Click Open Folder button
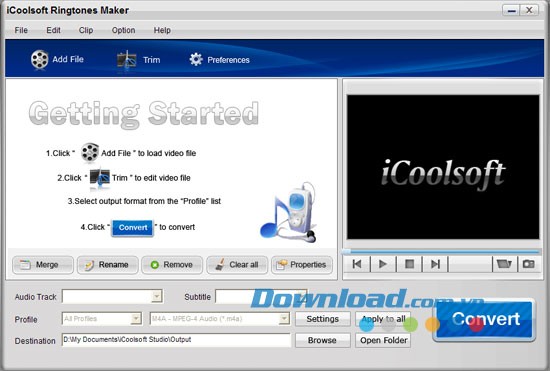Screen dimensions: 550x371 click(x=383, y=340)
